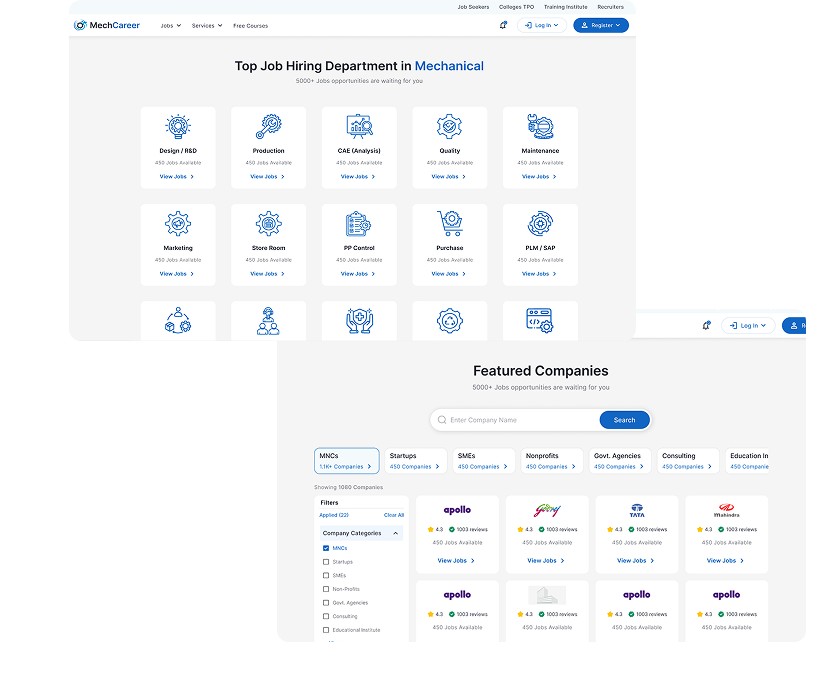
Task: Open the Jobs dropdown menu
Action: pos(171,25)
